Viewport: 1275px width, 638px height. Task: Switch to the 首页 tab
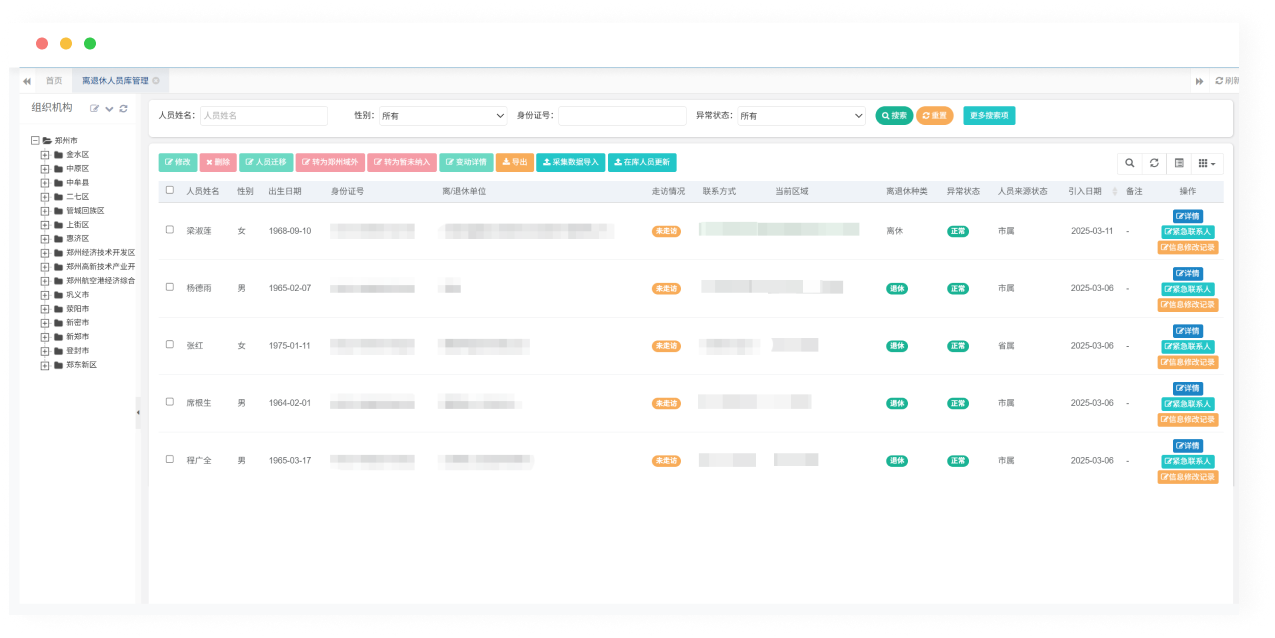tap(54, 81)
